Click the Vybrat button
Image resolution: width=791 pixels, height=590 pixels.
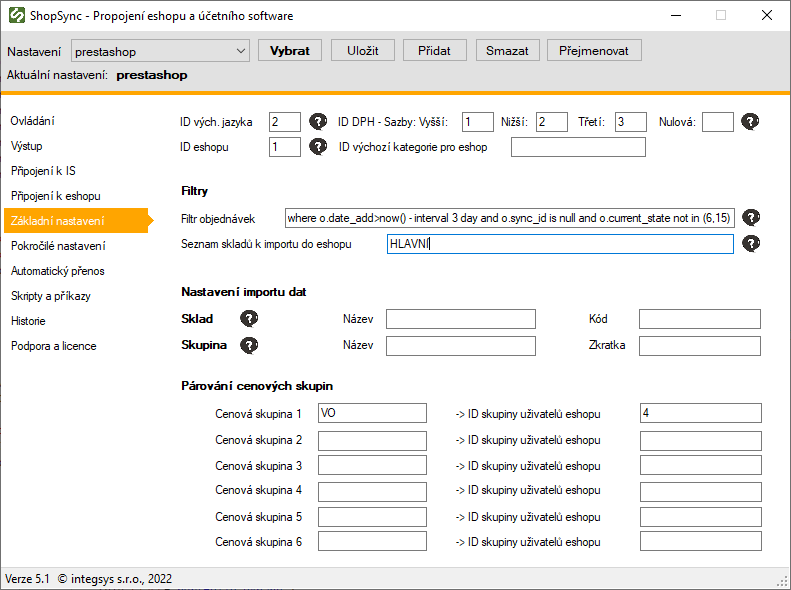click(x=290, y=51)
